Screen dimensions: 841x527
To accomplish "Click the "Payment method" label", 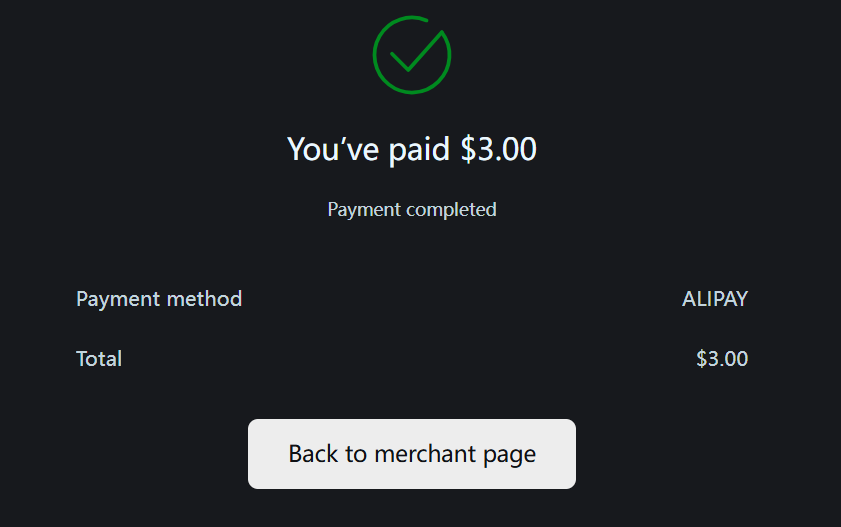I will [x=159, y=299].
